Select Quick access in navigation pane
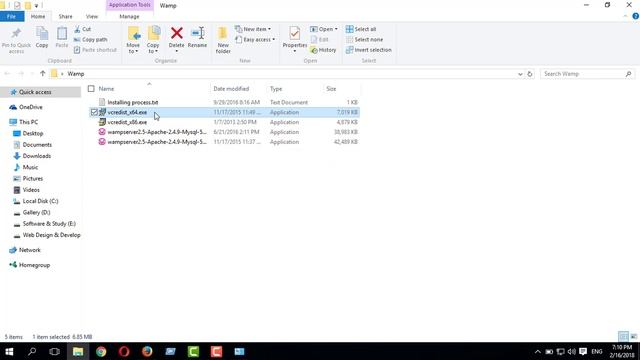Image resolution: width=640 pixels, height=360 pixels. tap(40, 92)
